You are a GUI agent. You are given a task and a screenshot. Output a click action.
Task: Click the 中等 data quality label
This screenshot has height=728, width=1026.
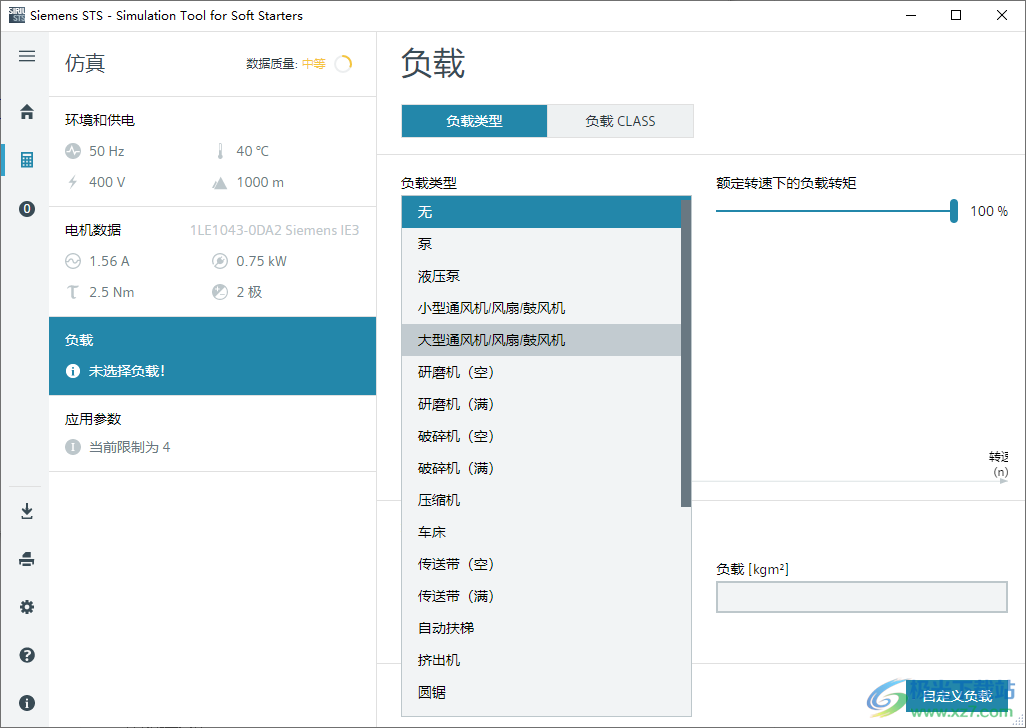point(314,63)
